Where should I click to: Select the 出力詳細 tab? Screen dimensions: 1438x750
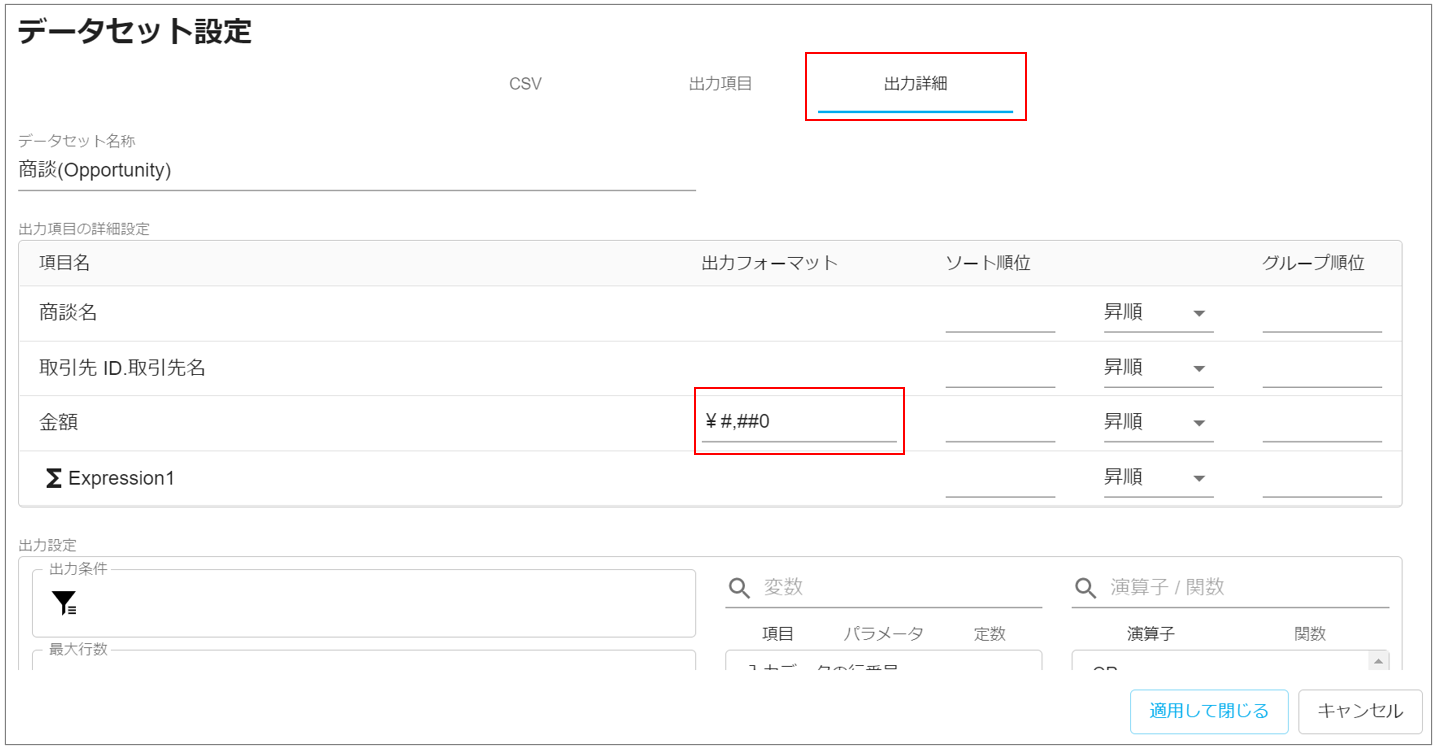(915, 84)
